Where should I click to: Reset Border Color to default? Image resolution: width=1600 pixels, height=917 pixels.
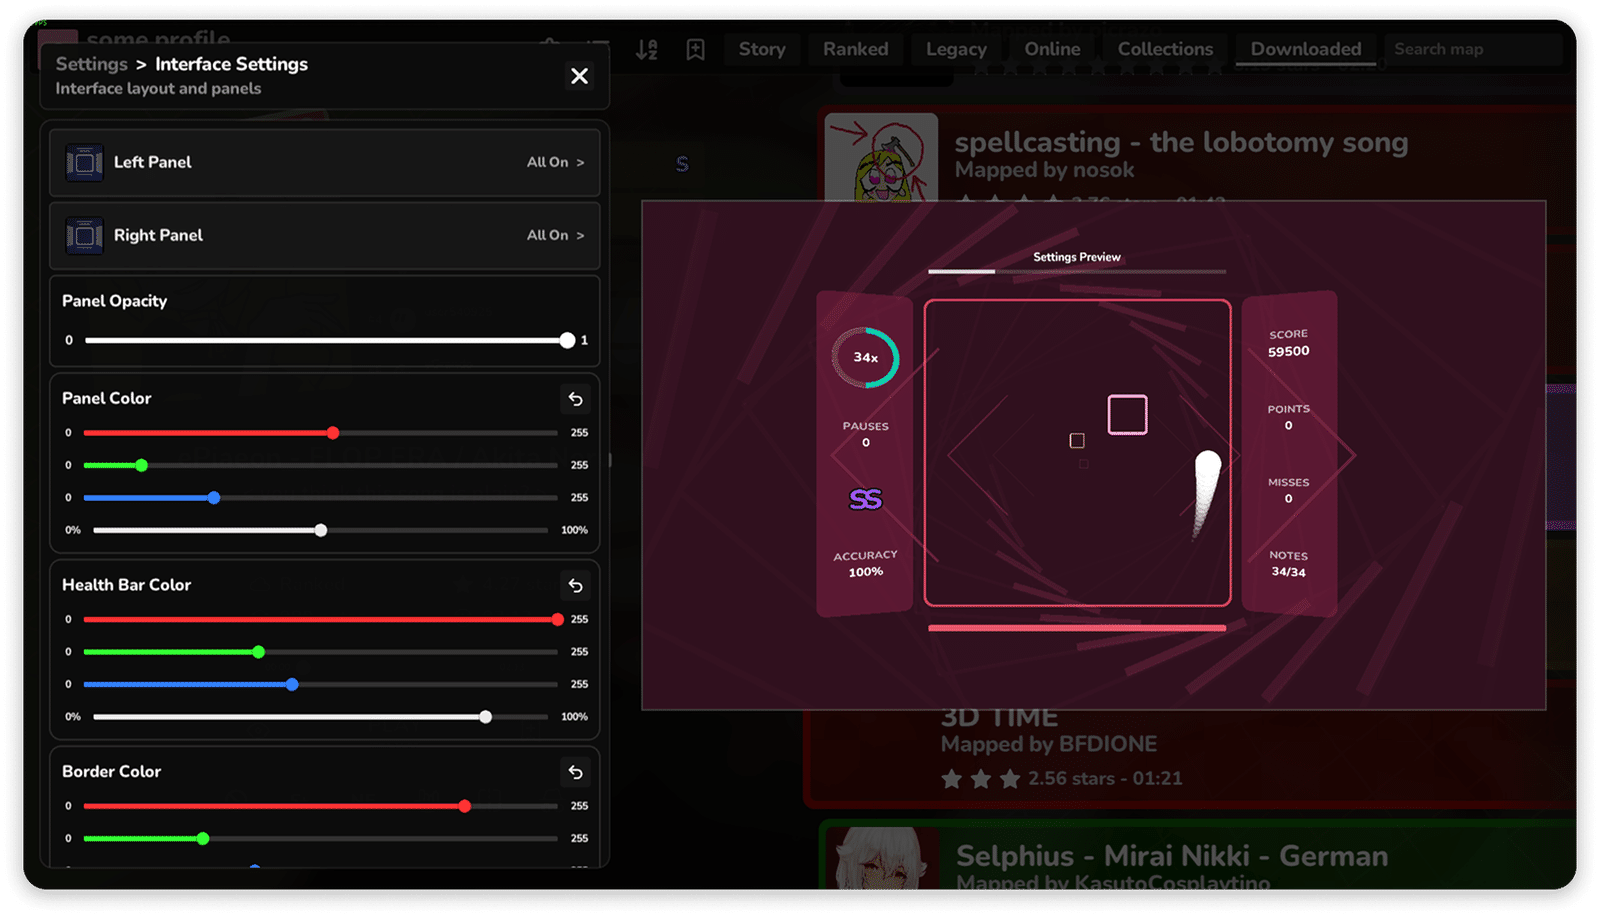coord(575,772)
